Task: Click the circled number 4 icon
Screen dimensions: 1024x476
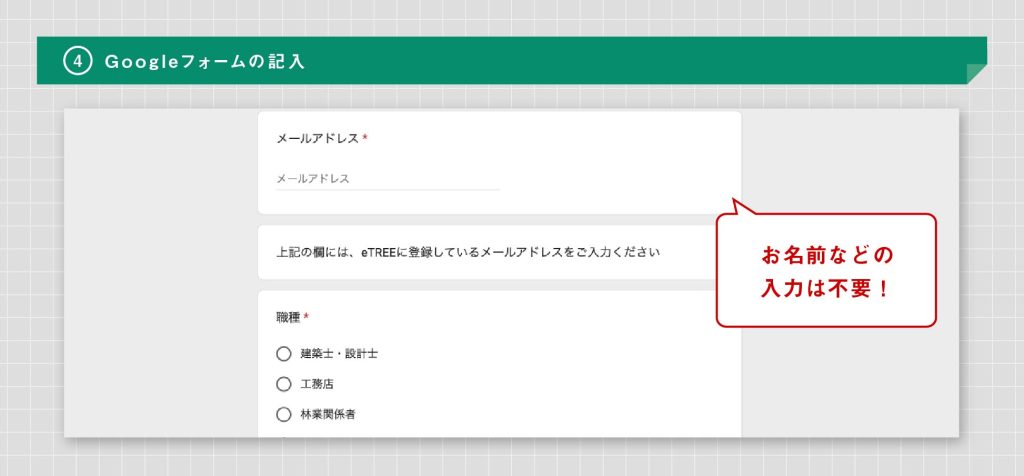Action: point(77,61)
